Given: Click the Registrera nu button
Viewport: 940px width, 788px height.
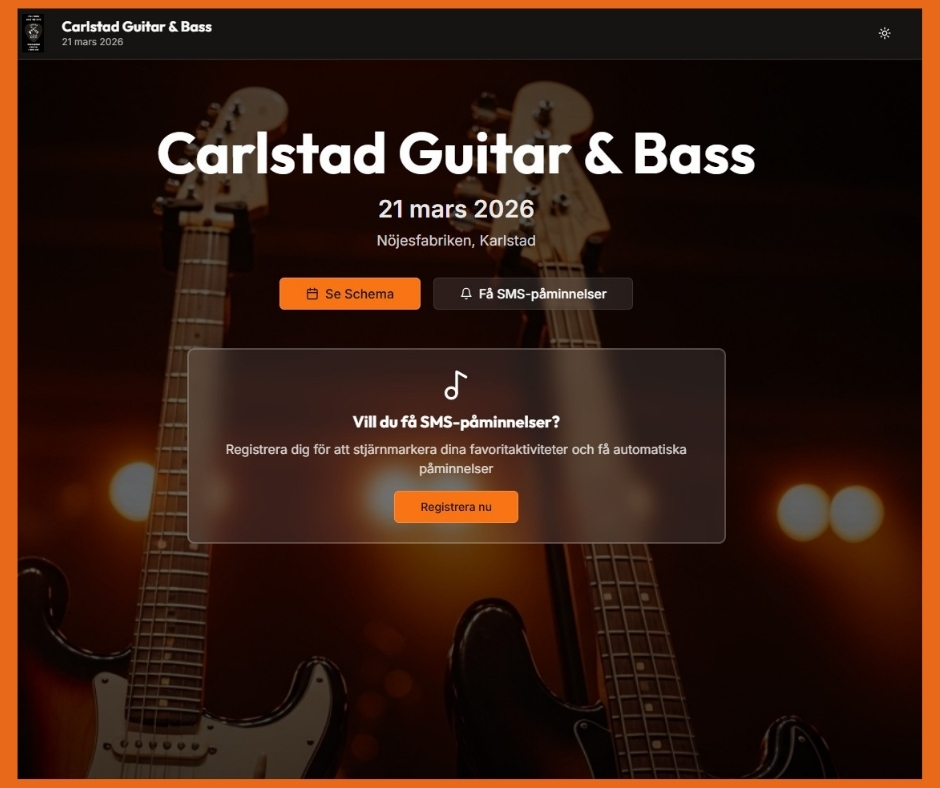Looking at the screenshot, I should point(456,507).
